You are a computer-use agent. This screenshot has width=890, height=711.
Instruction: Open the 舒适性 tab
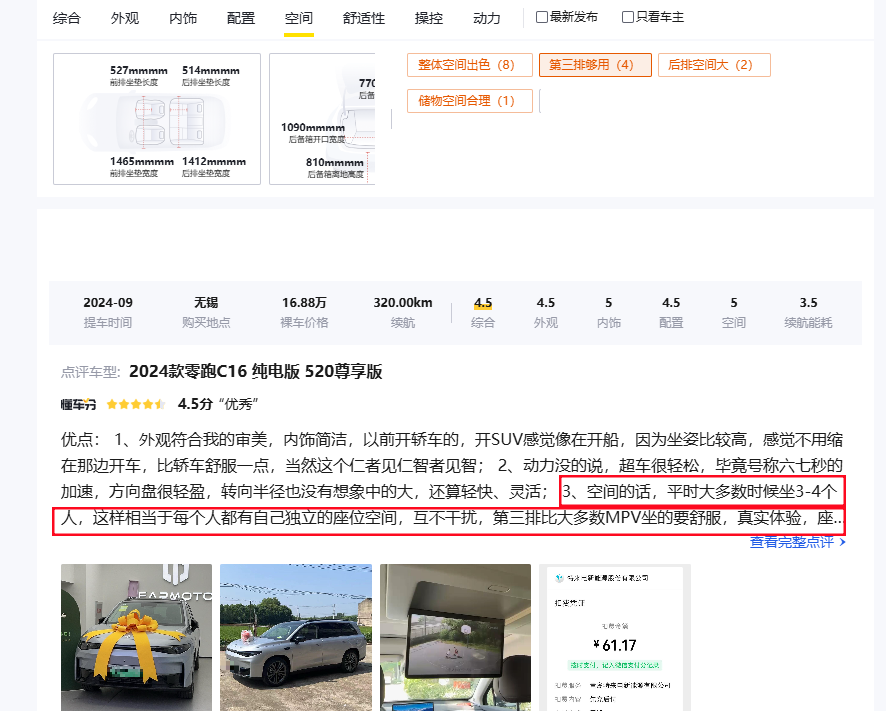[x=364, y=18]
